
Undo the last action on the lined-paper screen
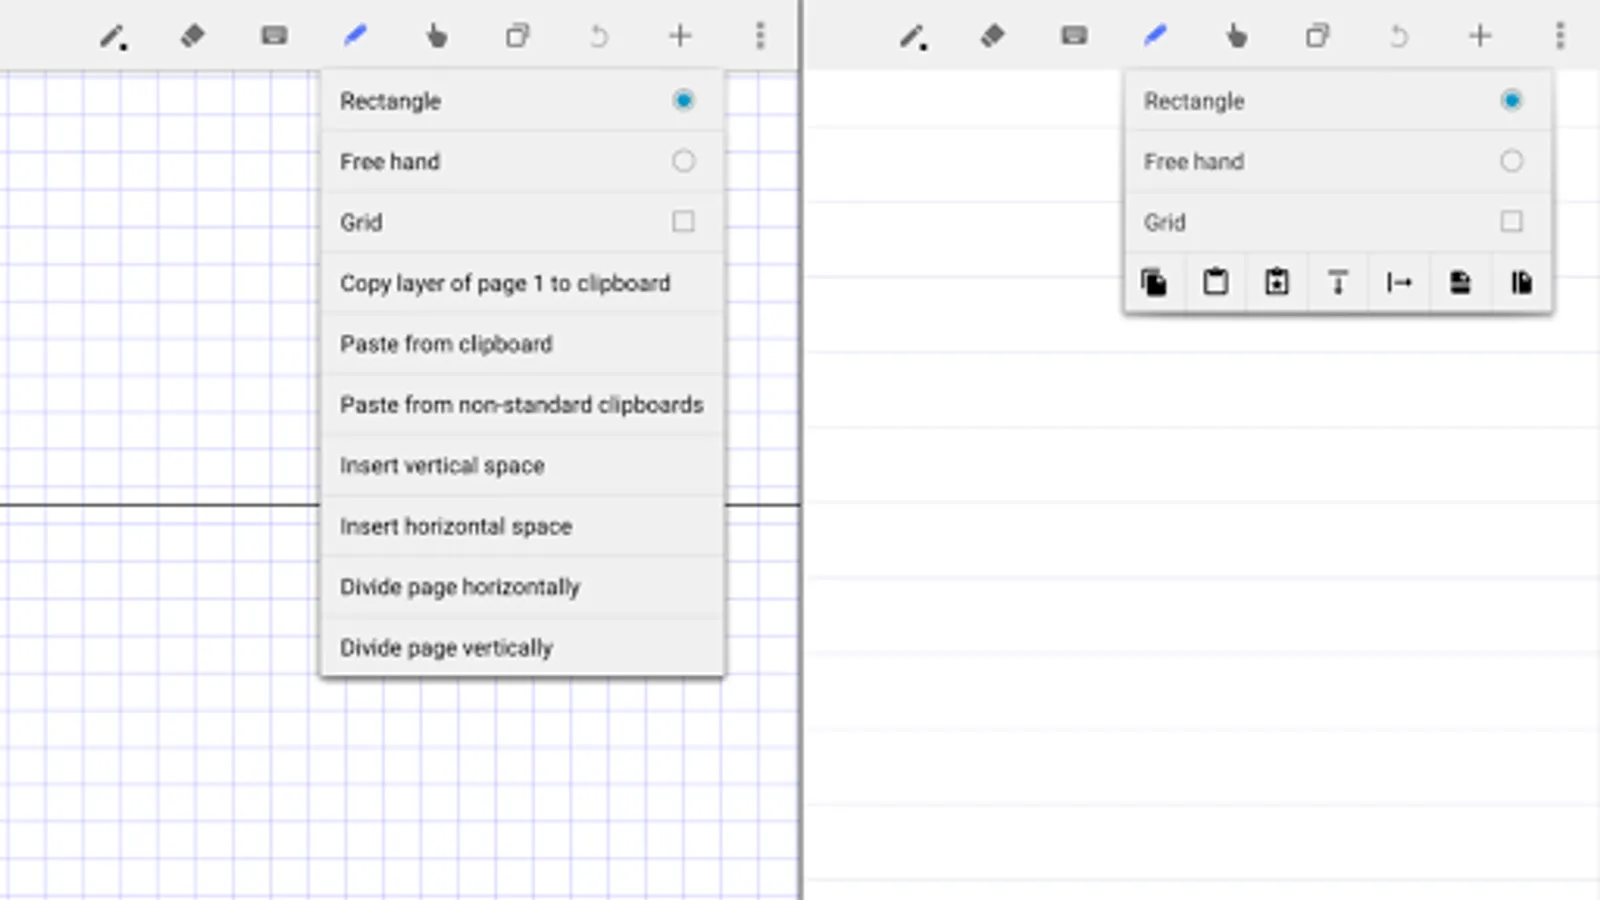tap(1398, 36)
